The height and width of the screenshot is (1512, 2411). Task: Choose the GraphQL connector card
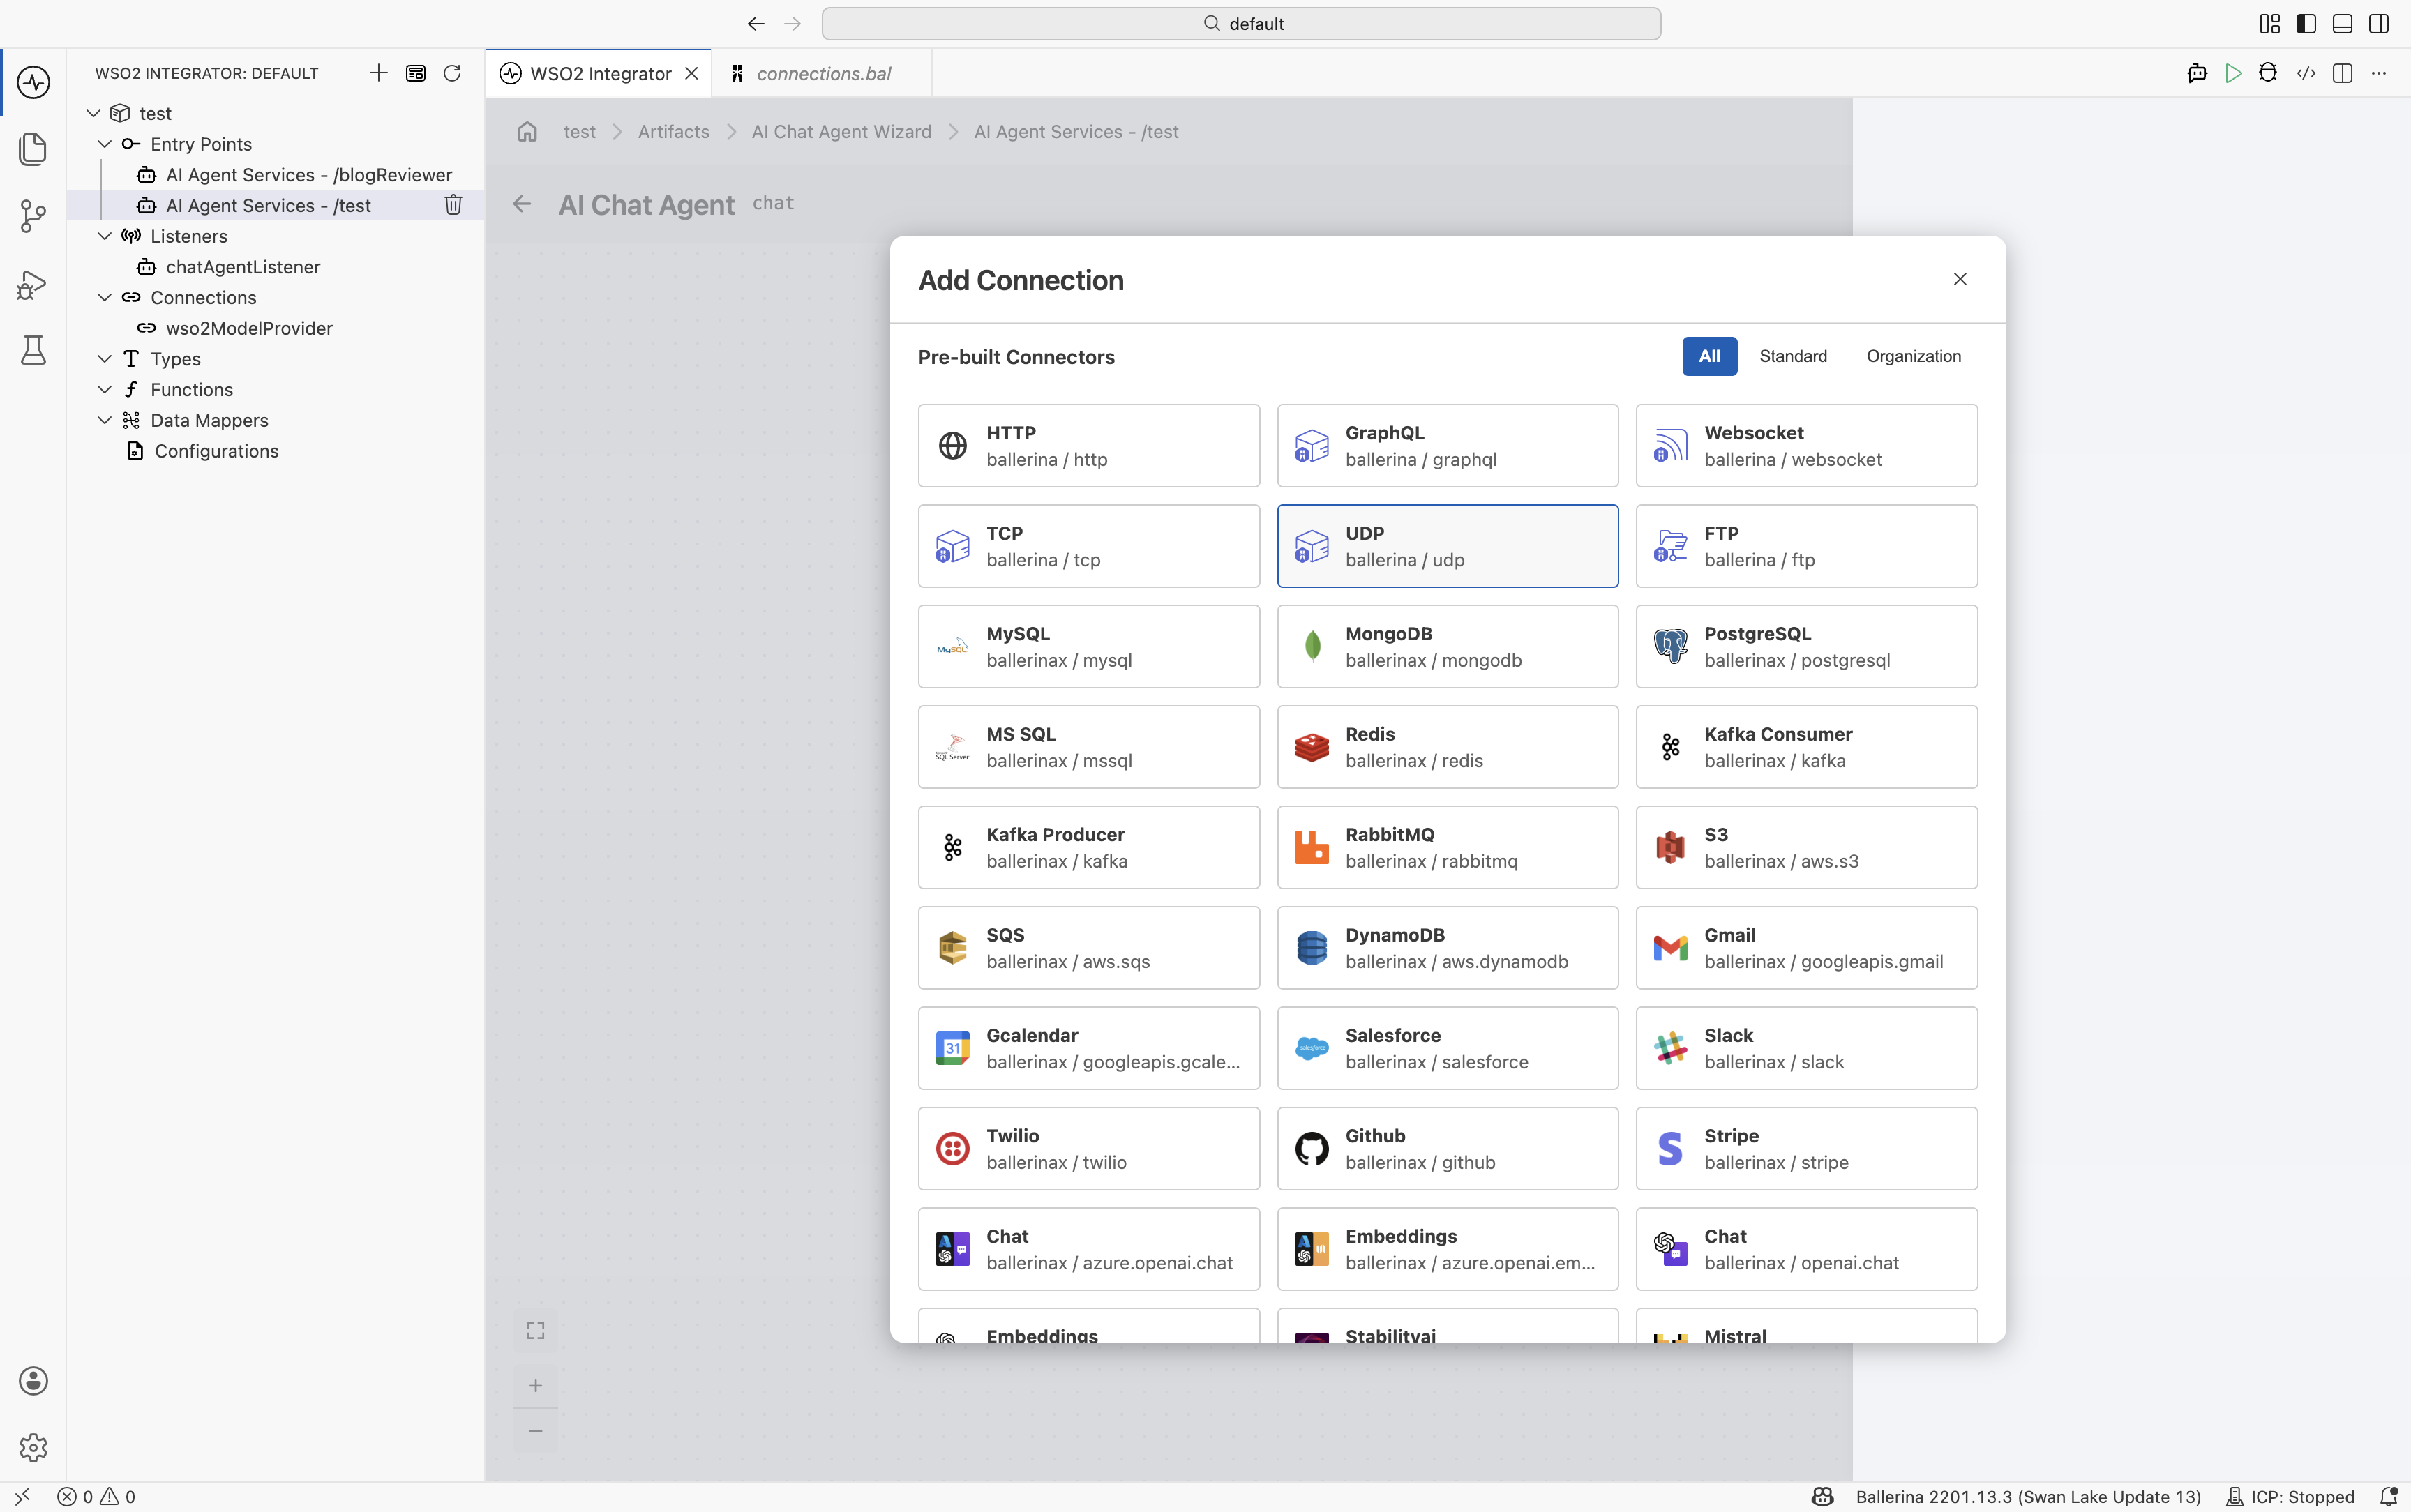[1447, 446]
